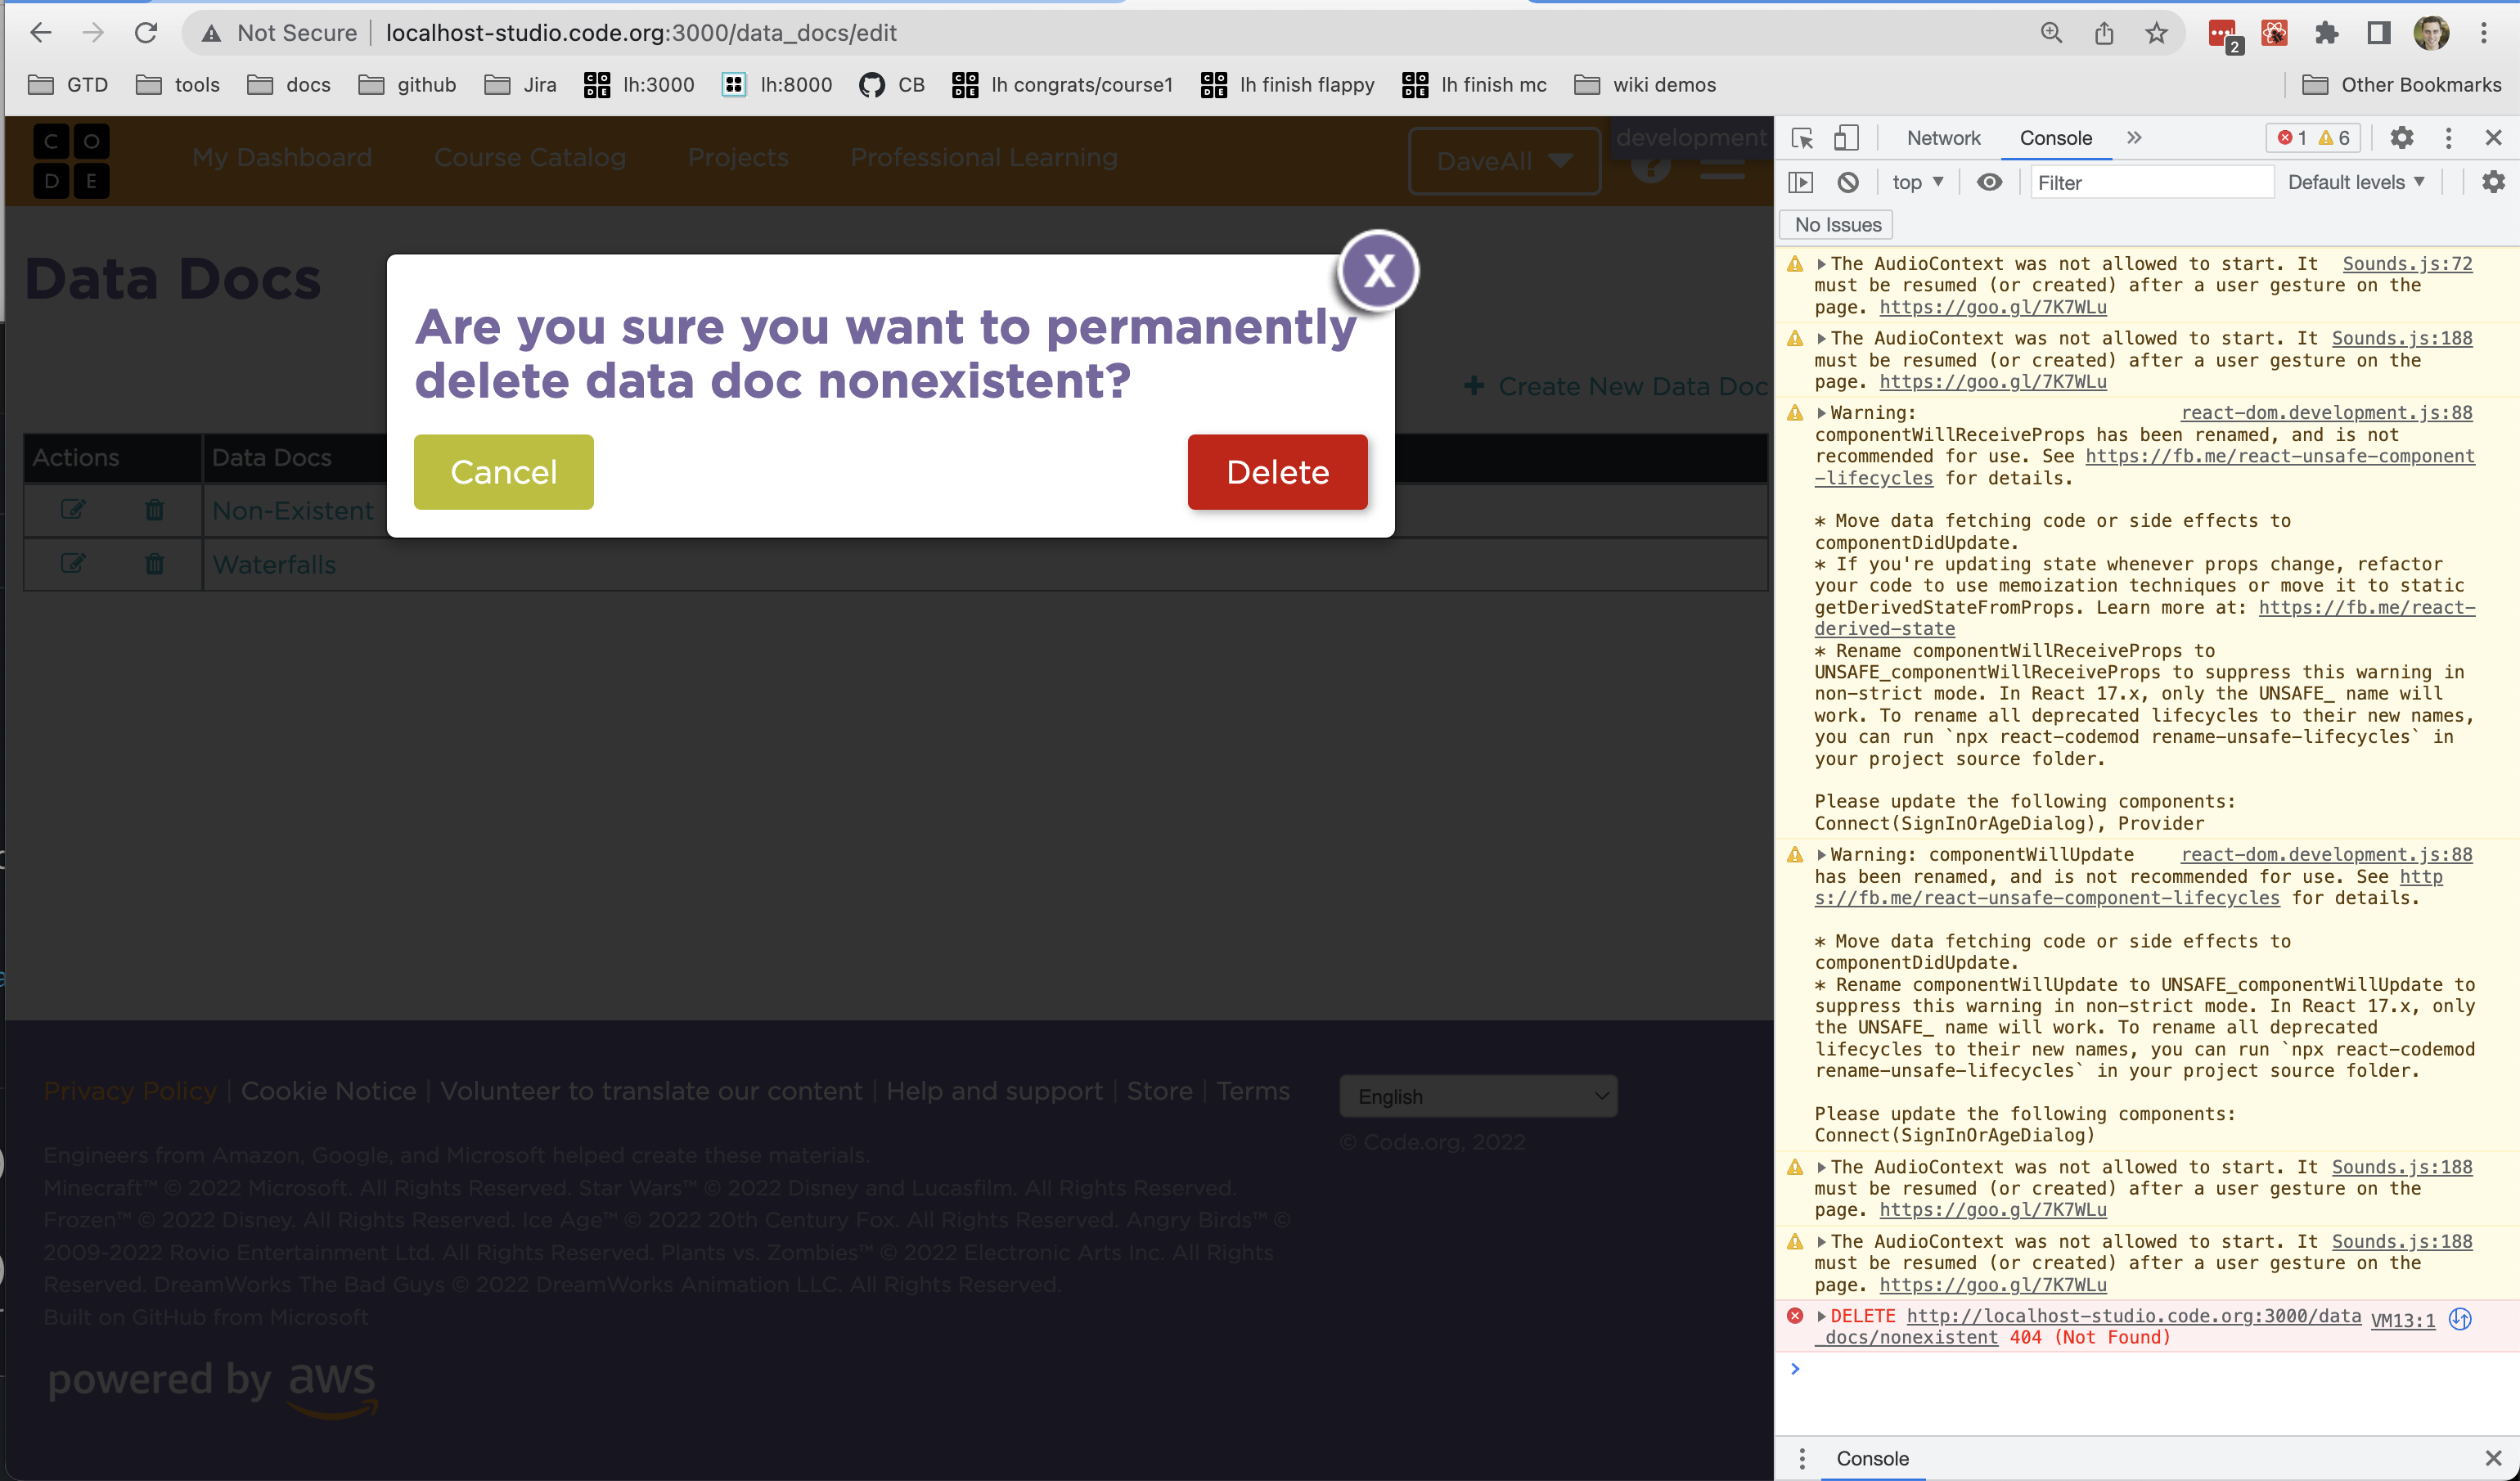The image size is (2520, 1481).
Task: Open the VM13:1 source link
Action: (2402, 1320)
